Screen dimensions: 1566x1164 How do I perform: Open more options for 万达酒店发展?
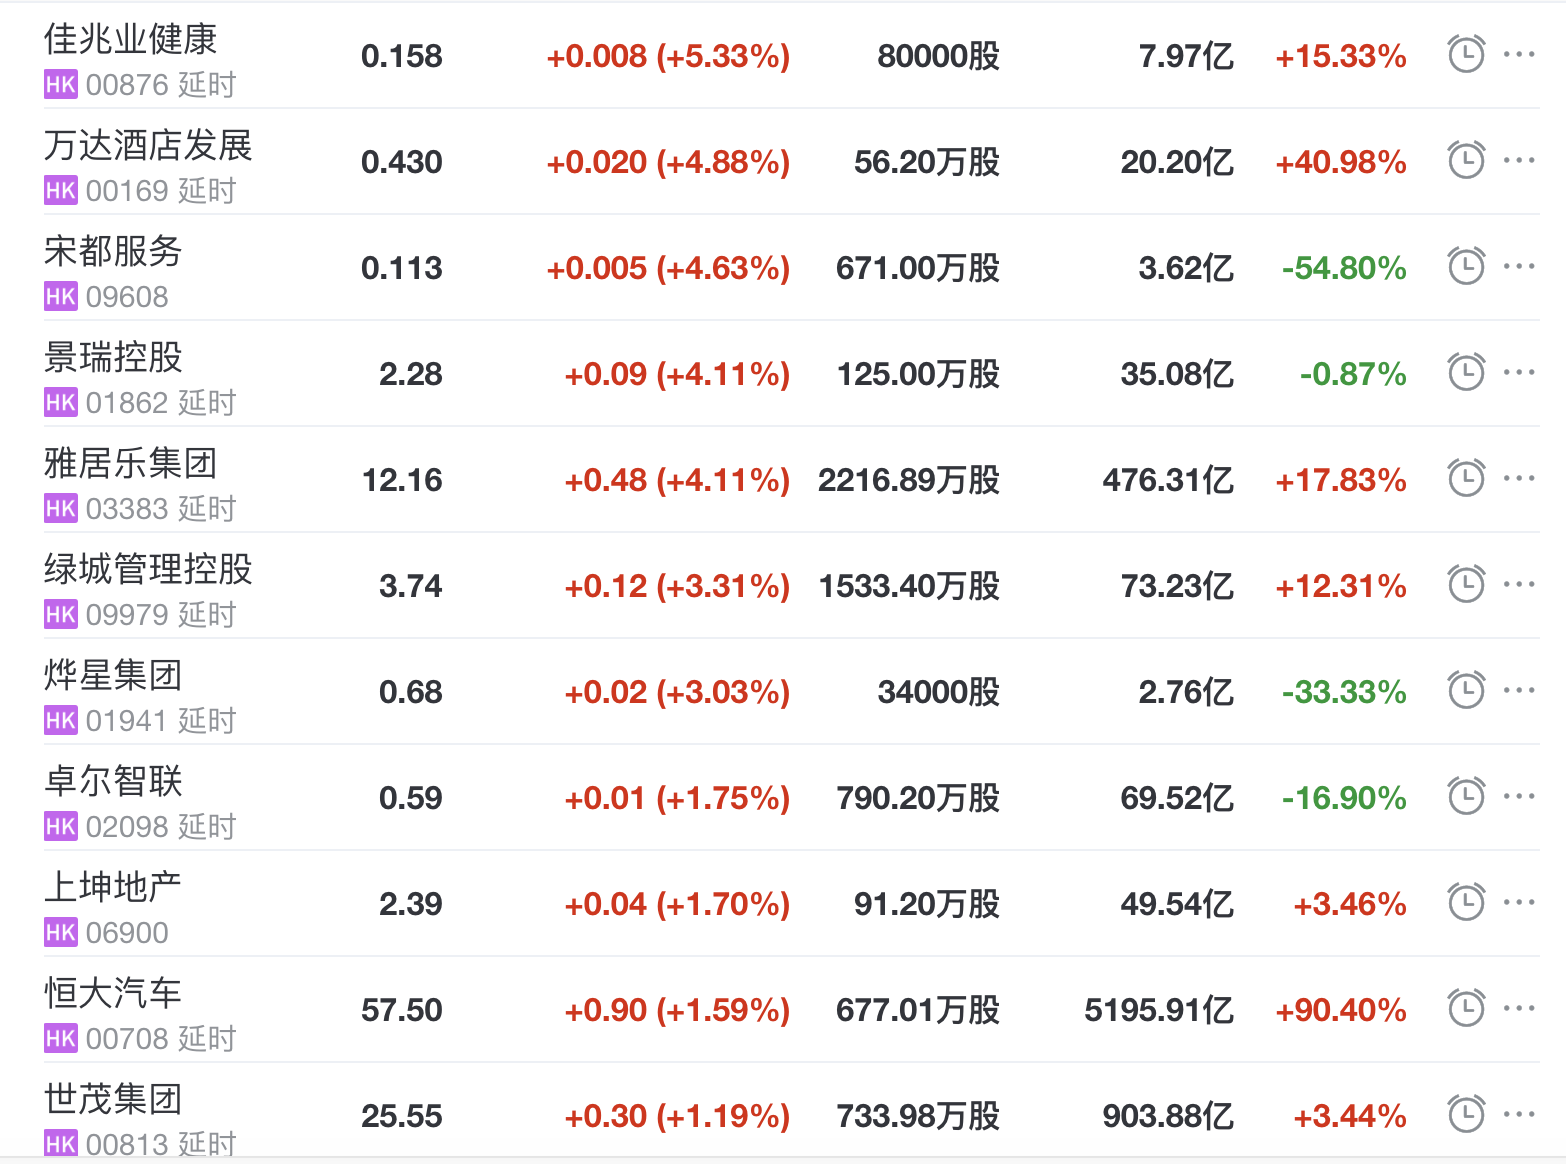point(1519,160)
